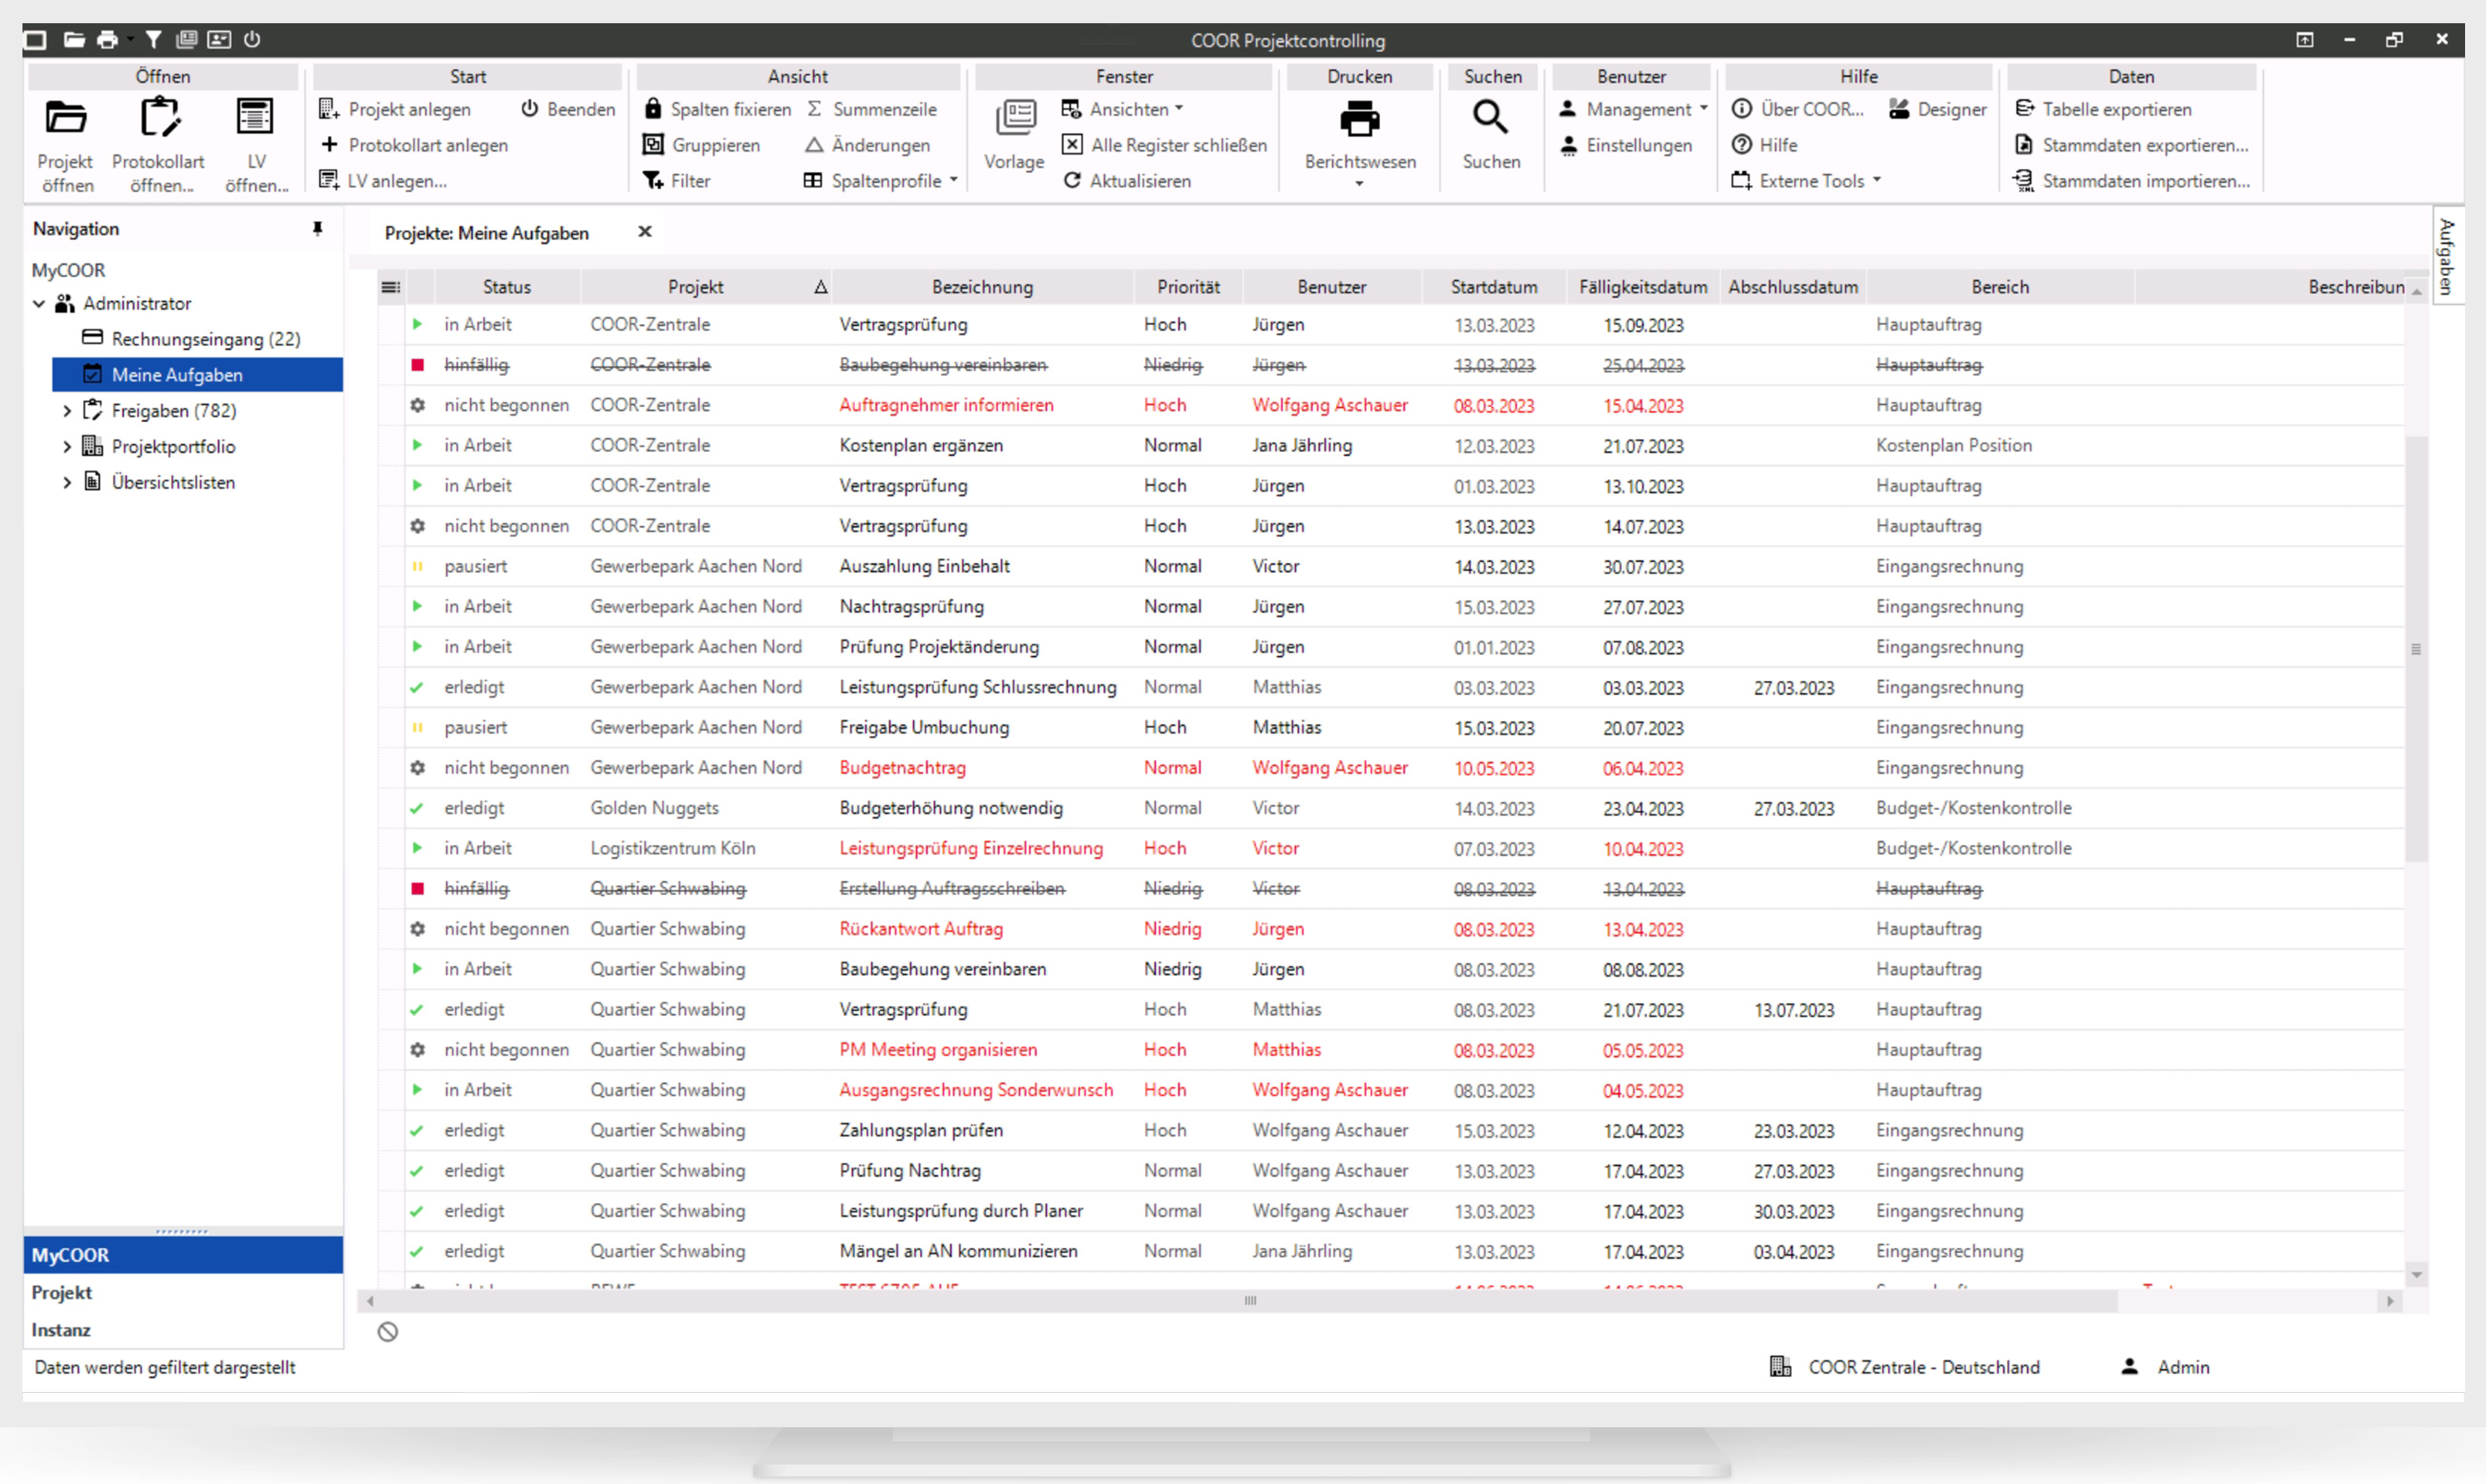Viewport: 2486px width, 1484px height.
Task: Sort by the Benutzer column header
Action: (x=1332, y=288)
